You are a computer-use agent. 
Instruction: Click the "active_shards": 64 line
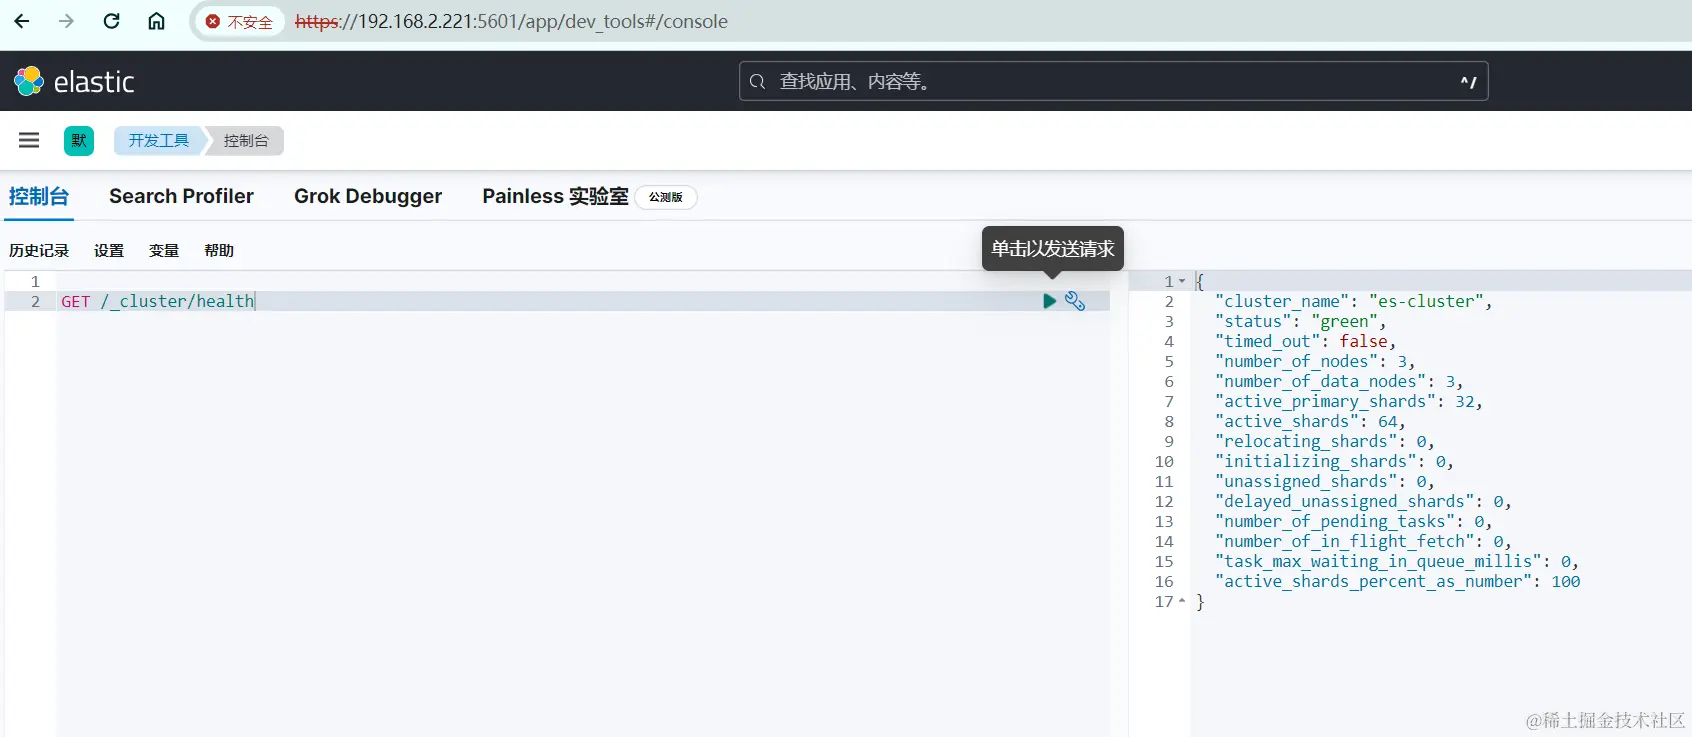coord(1310,421)
